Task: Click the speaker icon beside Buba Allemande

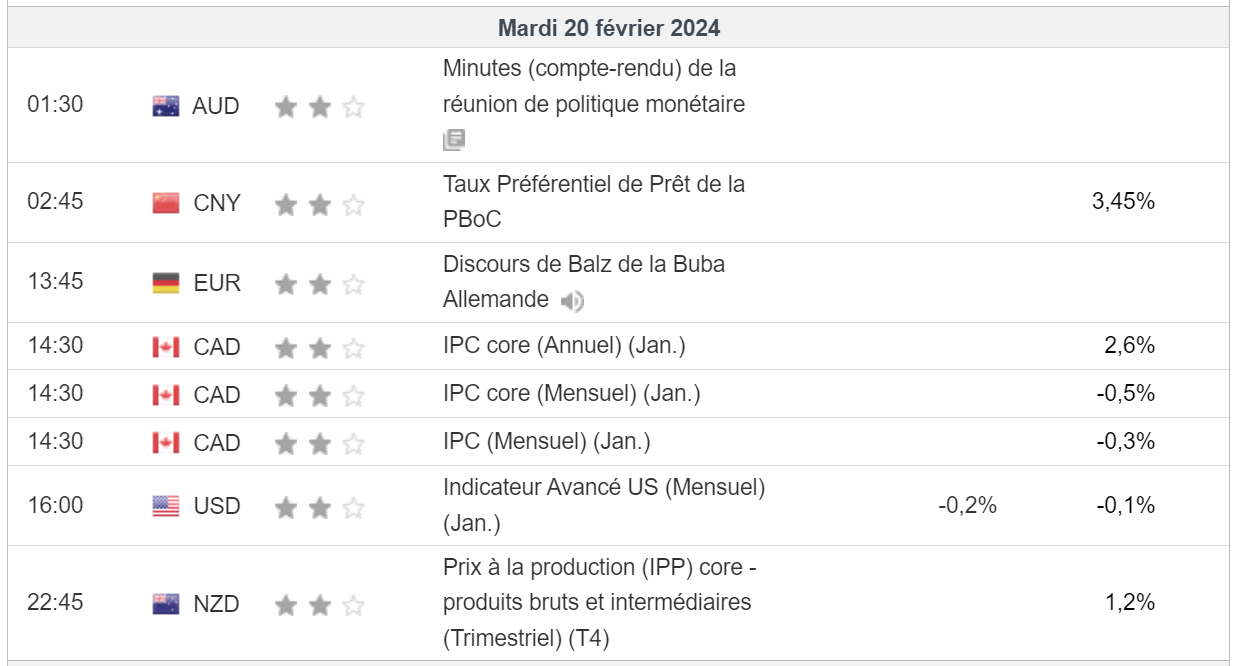Action: pos(572,300)
